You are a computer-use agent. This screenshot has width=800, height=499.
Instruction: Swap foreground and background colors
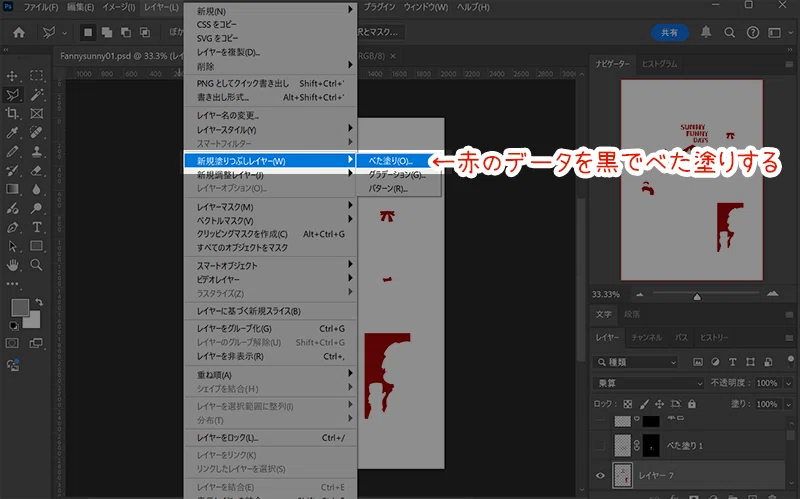click(39, 302)
